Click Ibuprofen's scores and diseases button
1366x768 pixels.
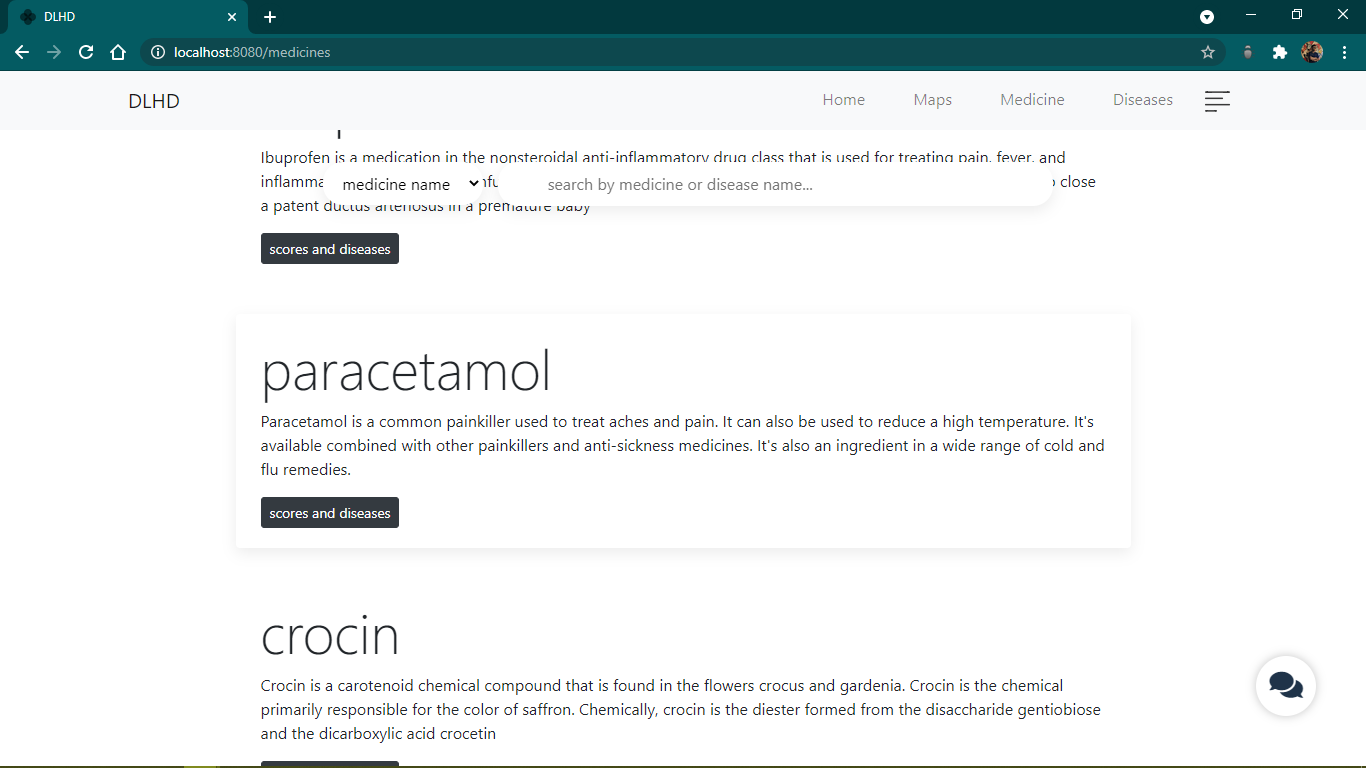click(330, 249)
